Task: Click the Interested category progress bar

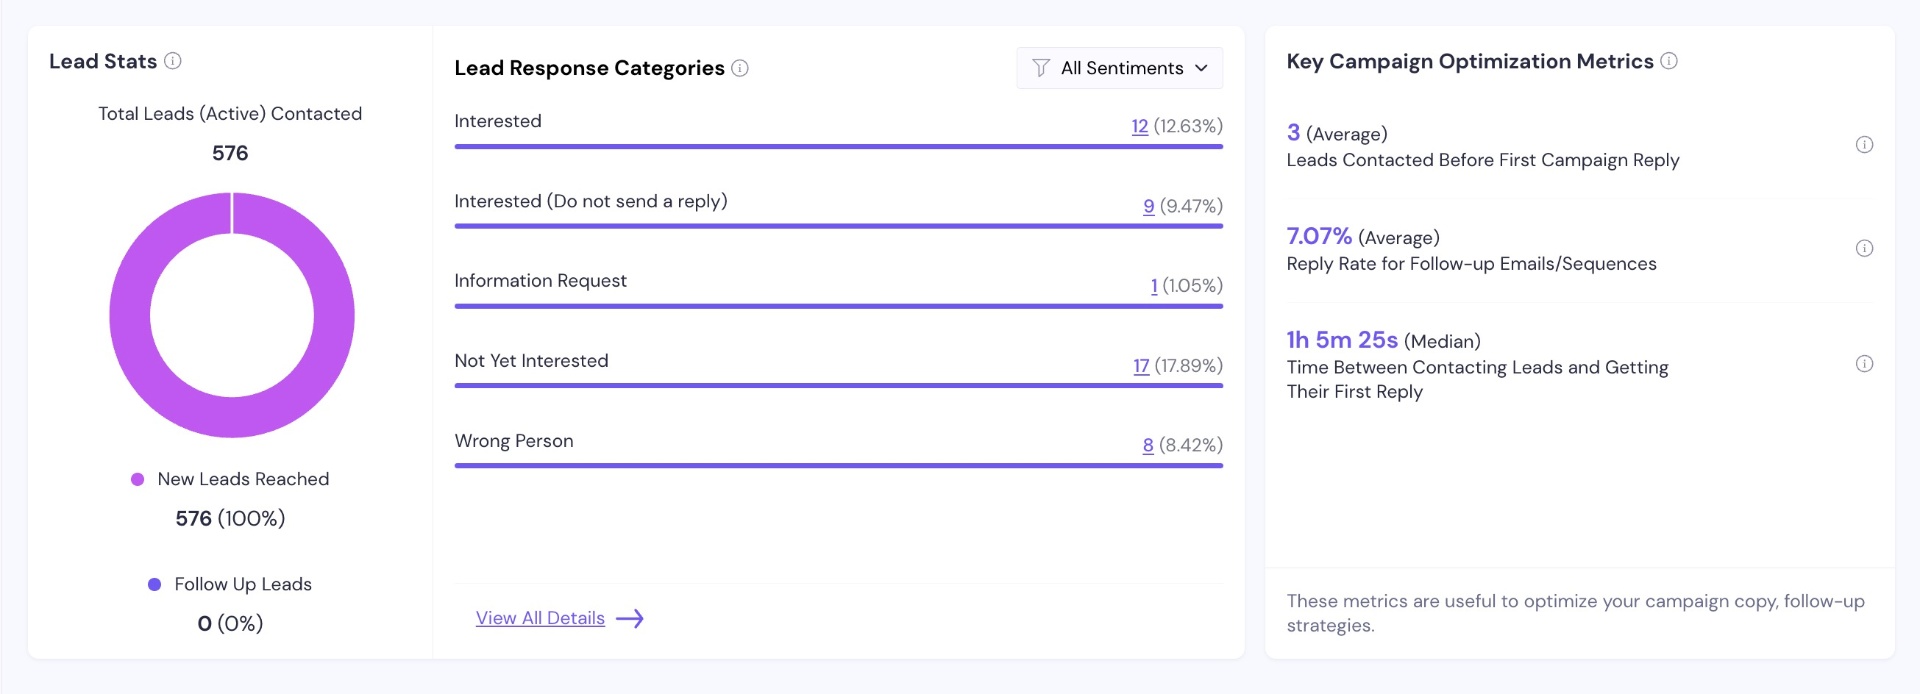Action: [839, 147]
